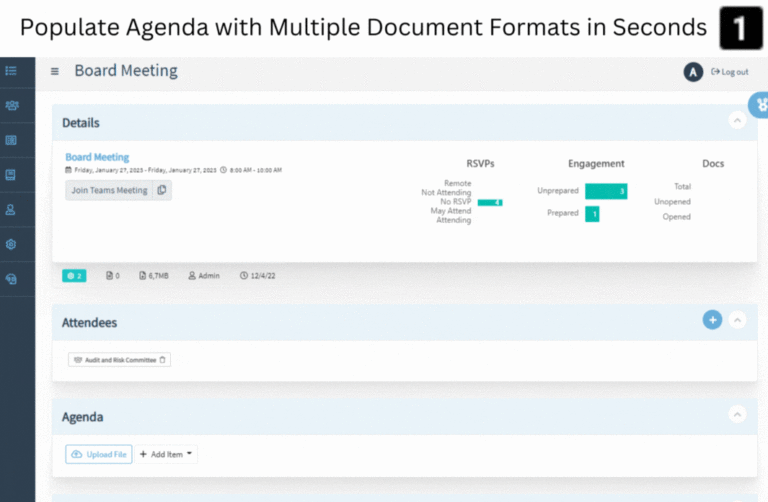Screen dimensions: 768x502
Task: Collapse the Agenda section
Action: 737,414
